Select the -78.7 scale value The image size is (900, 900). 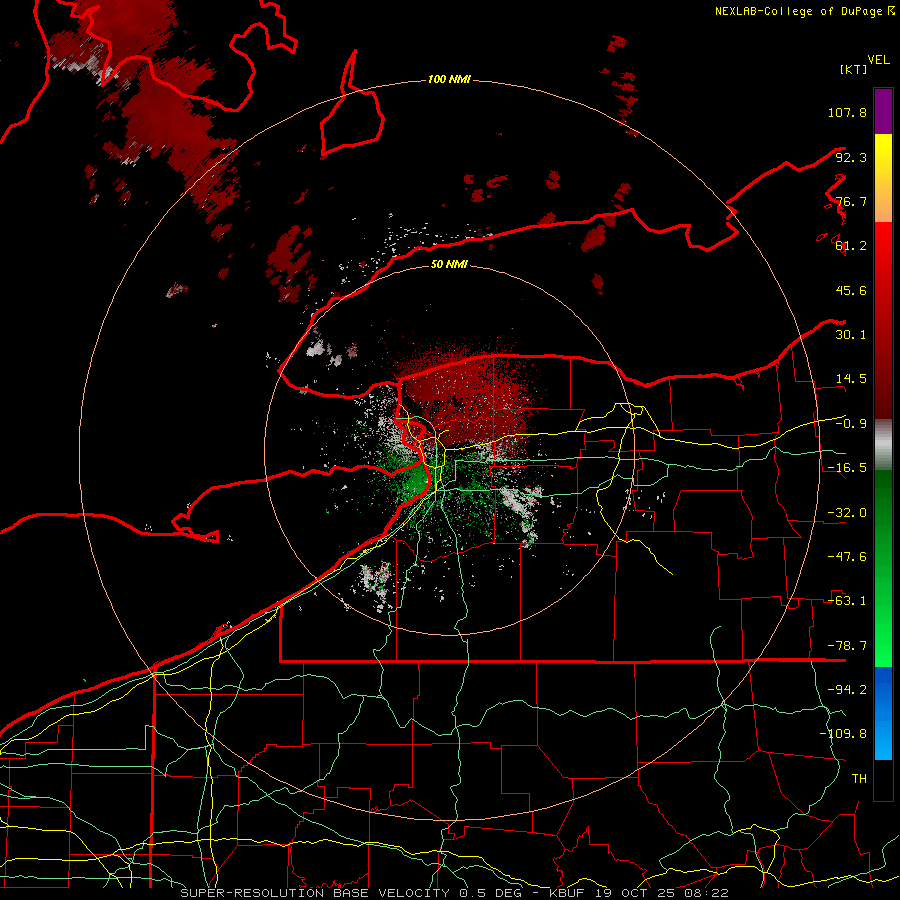pos(847,646)
